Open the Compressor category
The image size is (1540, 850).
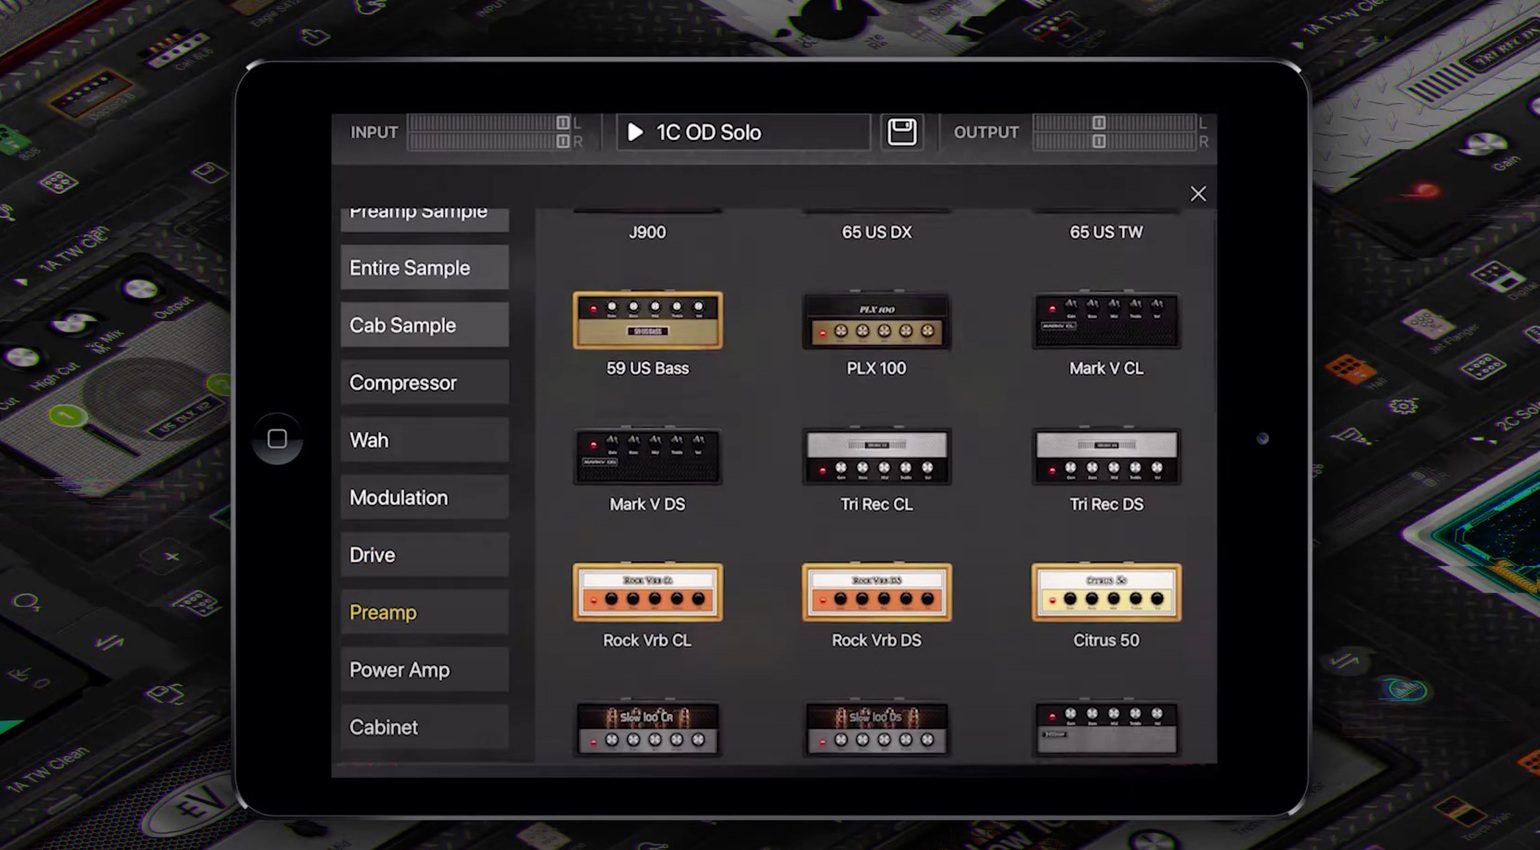click(424, 382)
